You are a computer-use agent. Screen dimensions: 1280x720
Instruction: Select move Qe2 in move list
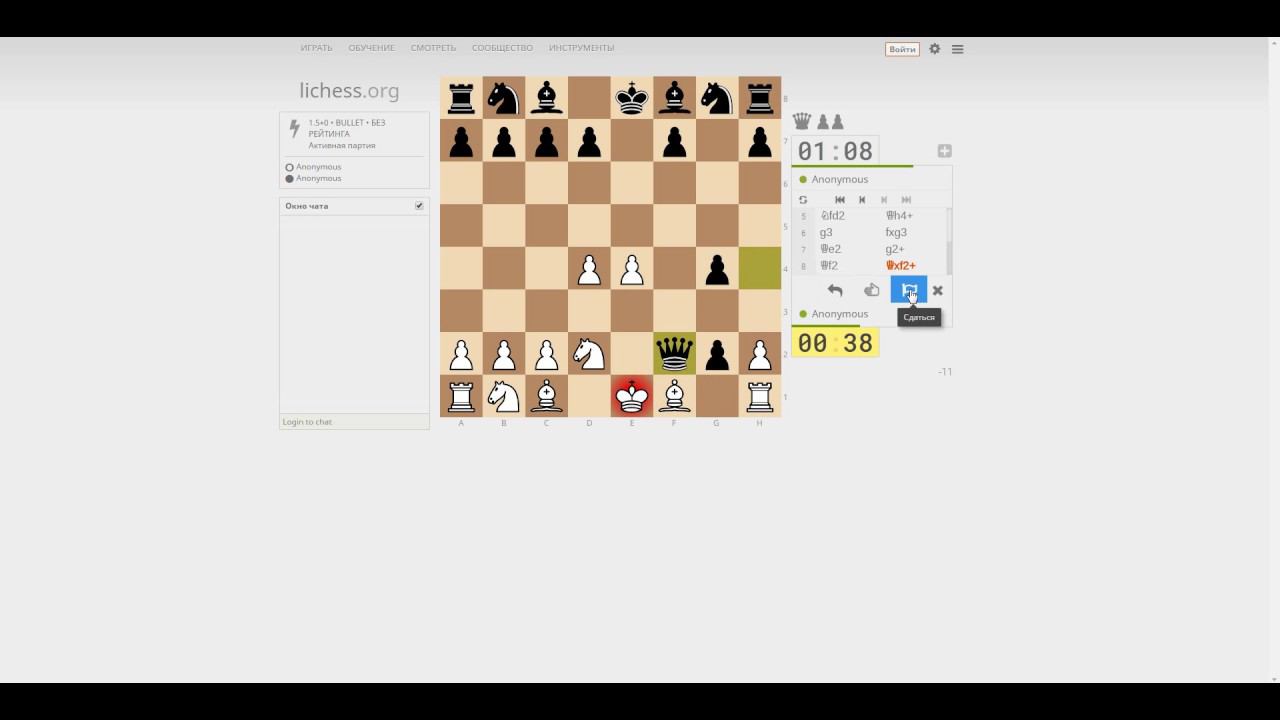coord(830,249)
